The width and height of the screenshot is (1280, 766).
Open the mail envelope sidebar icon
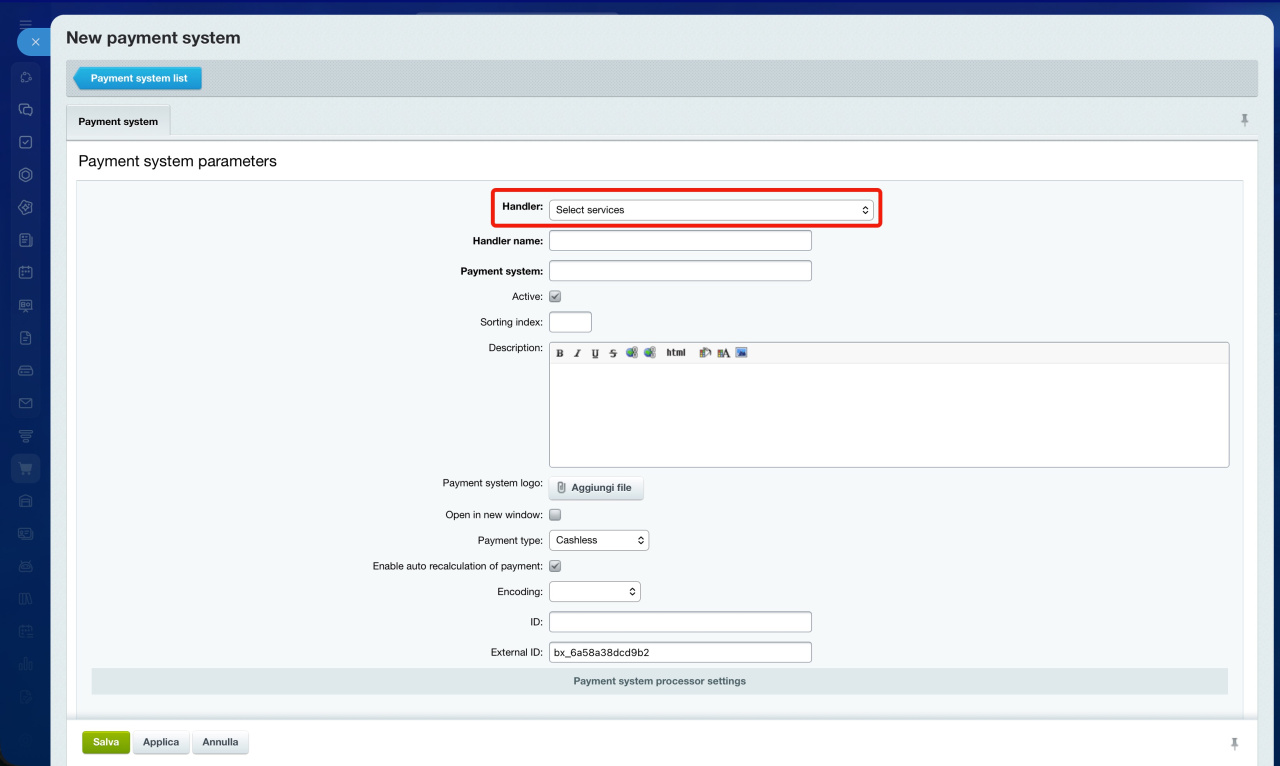point(26,403)
